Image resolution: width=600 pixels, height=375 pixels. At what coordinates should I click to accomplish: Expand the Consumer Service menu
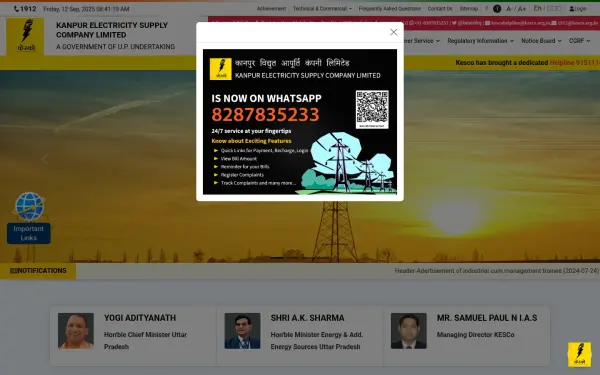tap(422, 41)
